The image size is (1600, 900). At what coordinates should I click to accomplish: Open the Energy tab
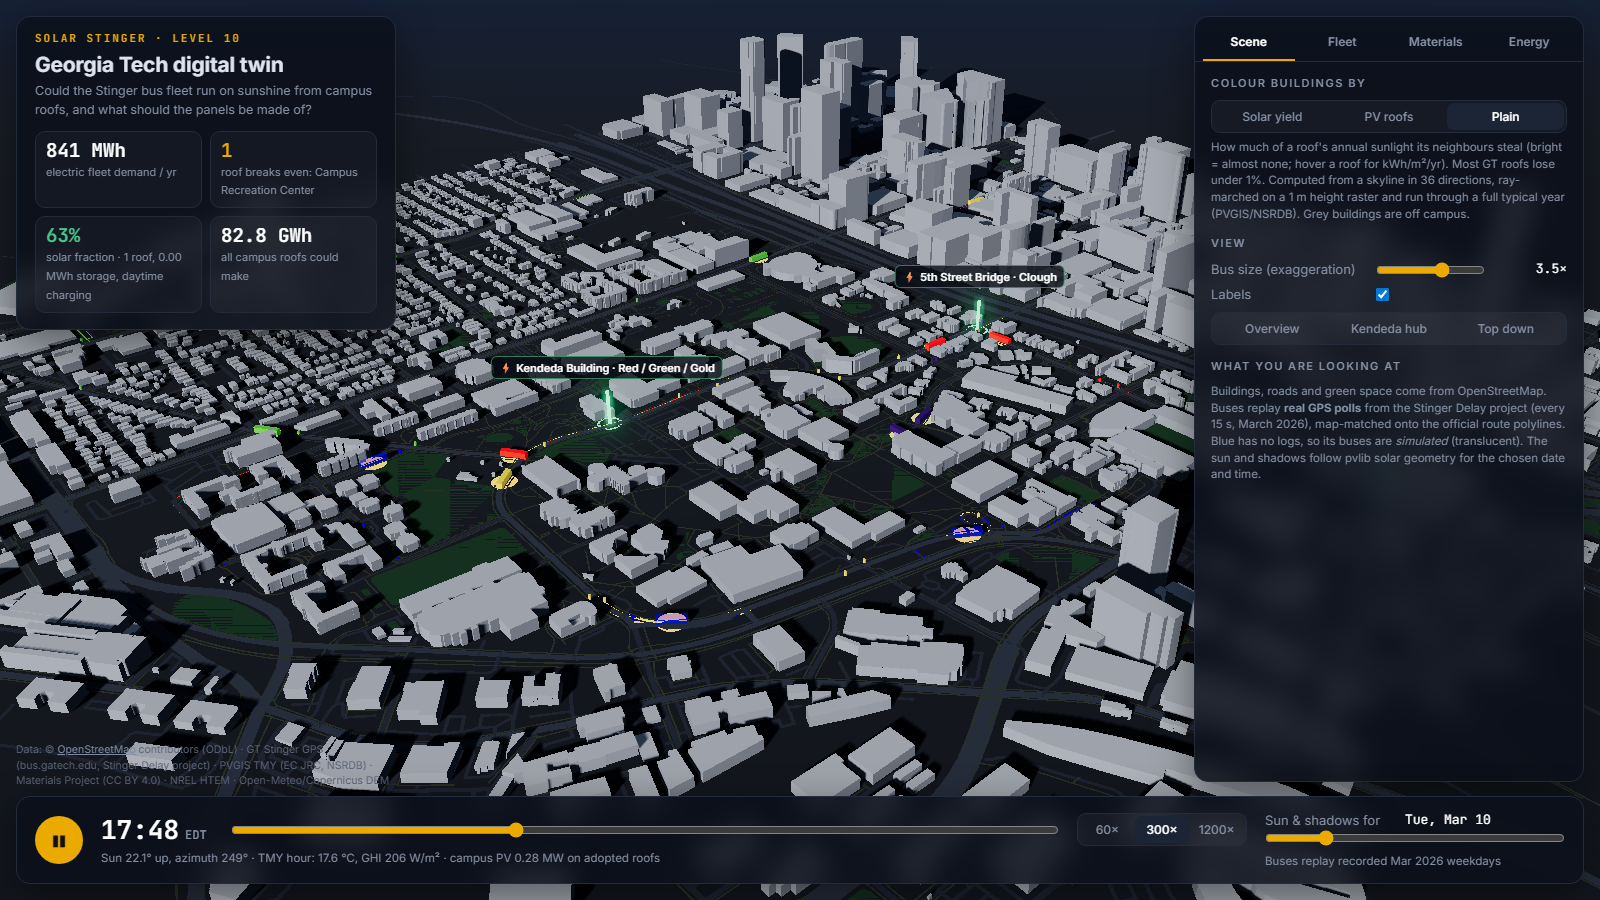coord(1529,42)
